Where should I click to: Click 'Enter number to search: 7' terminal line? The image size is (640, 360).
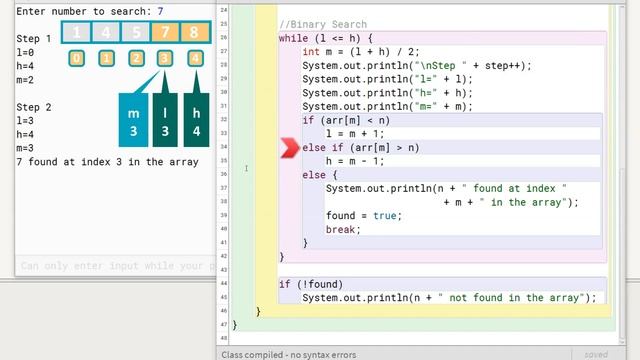click(x=90, y=11)
